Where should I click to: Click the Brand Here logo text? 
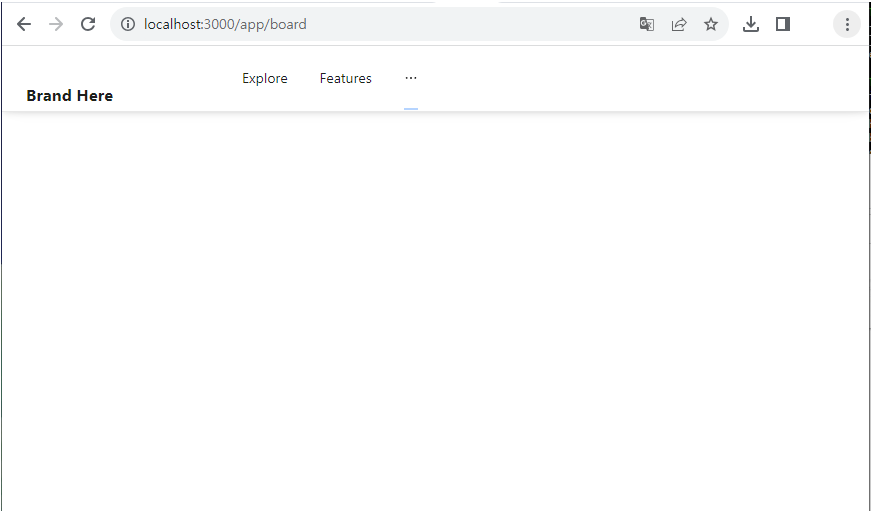(69, 96)
